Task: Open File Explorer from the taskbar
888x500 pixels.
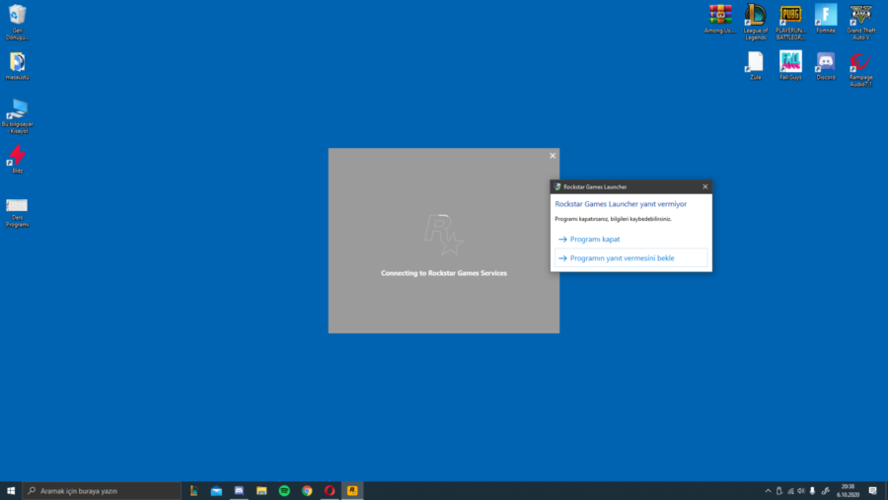Action: 262,490
